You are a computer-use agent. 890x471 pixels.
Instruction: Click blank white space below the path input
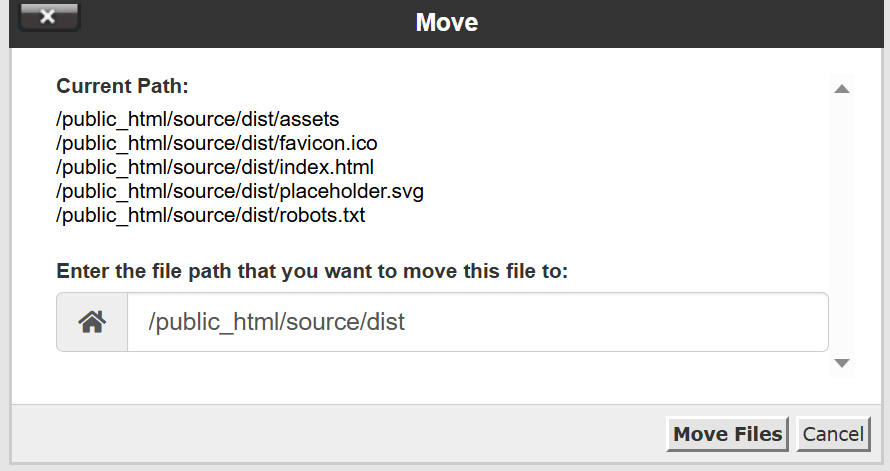[x=420, y=377]
